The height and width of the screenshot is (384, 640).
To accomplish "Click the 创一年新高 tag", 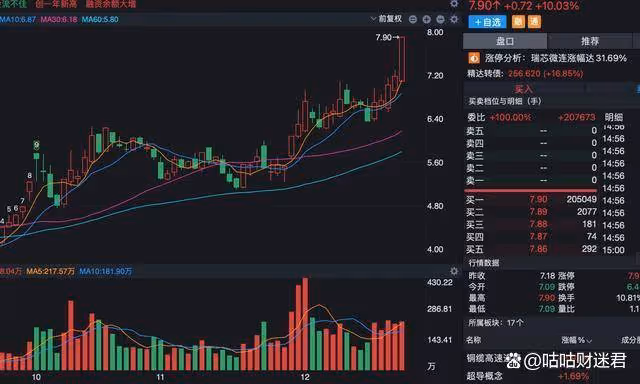I will 56,4.
